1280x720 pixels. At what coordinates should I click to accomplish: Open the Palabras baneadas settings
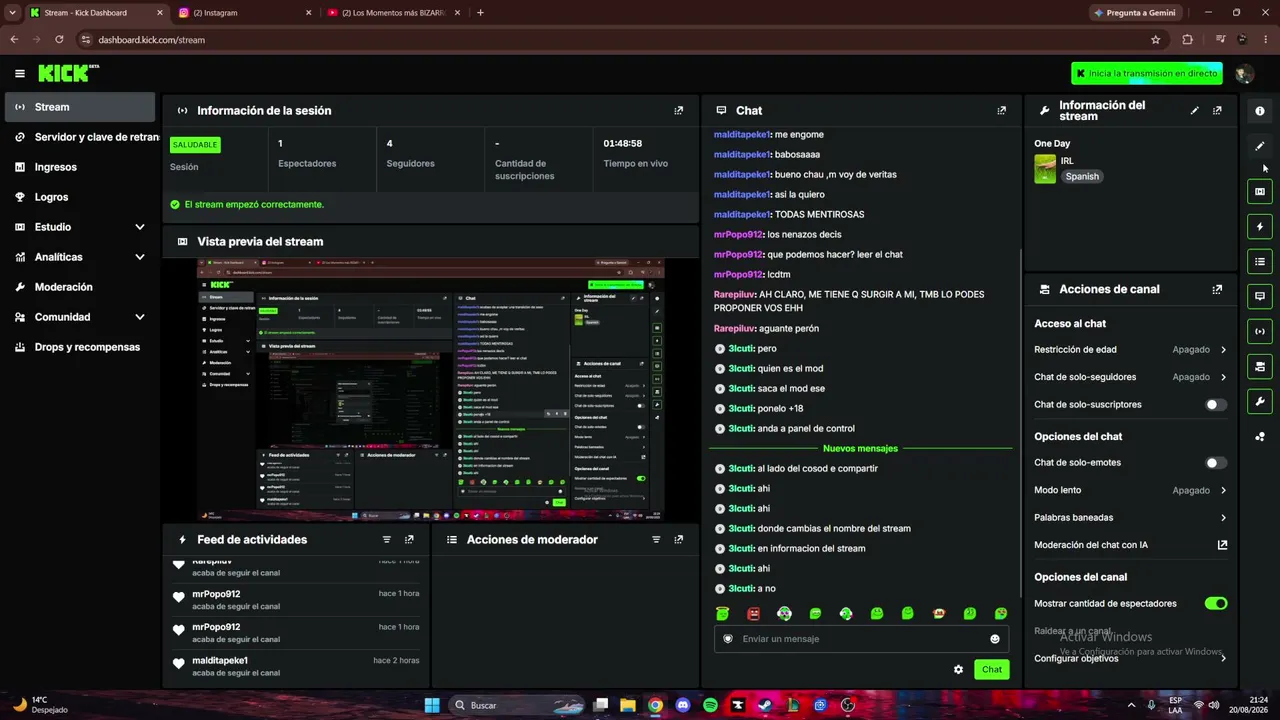(x=1130, y=518)
